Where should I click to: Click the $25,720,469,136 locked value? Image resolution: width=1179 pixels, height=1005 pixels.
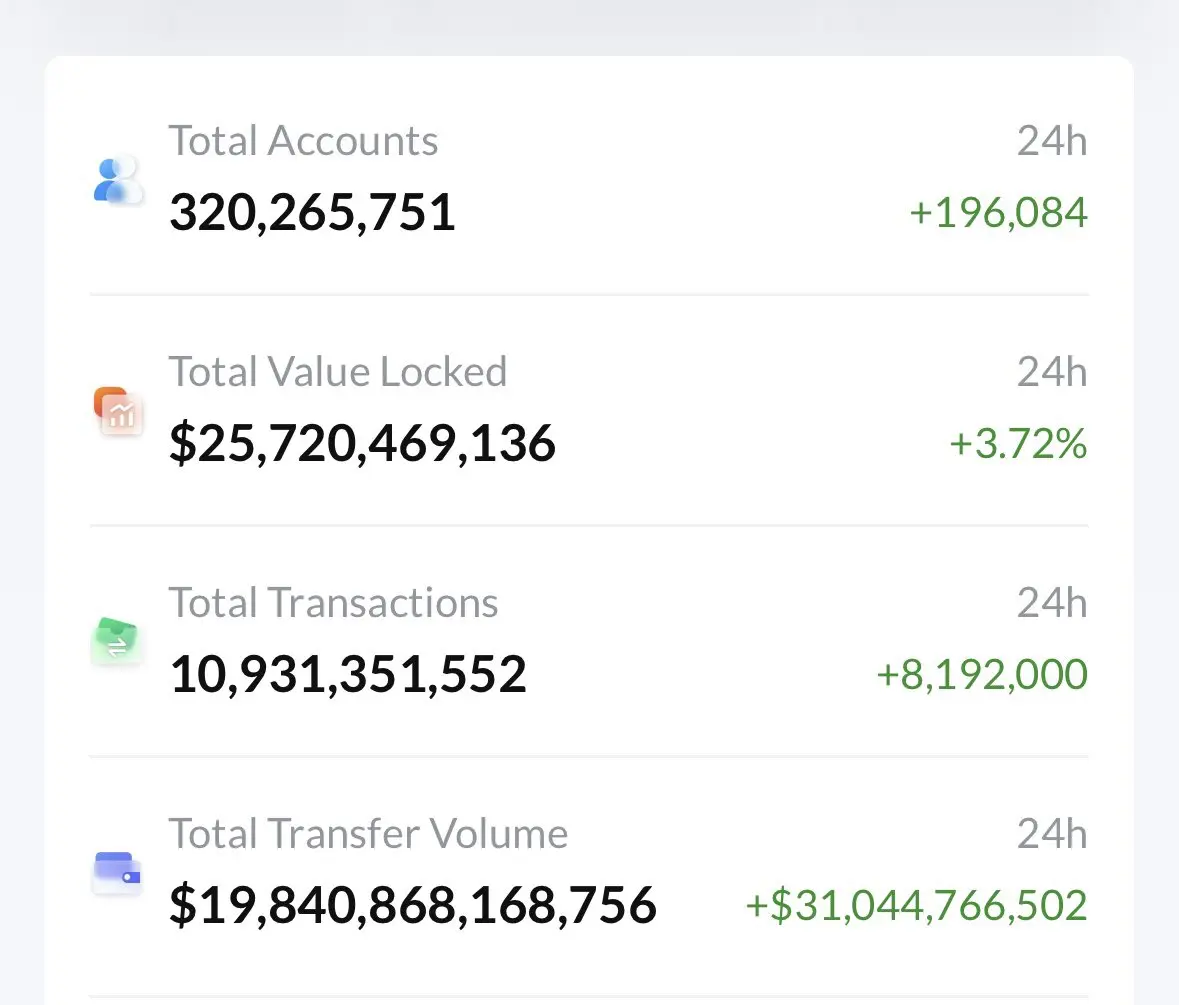tap(362, 443)
